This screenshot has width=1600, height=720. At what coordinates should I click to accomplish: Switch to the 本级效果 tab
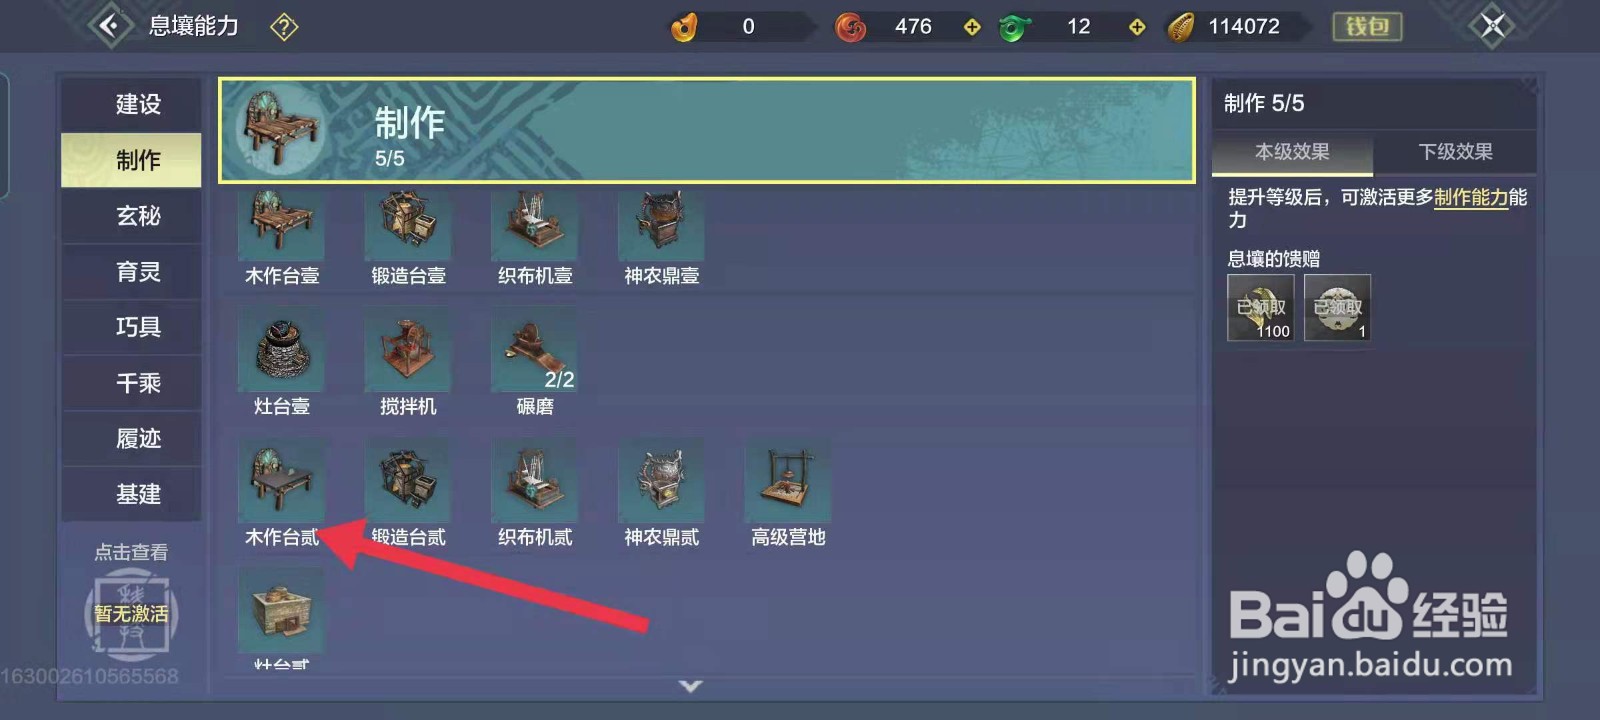pos(1292,152)
